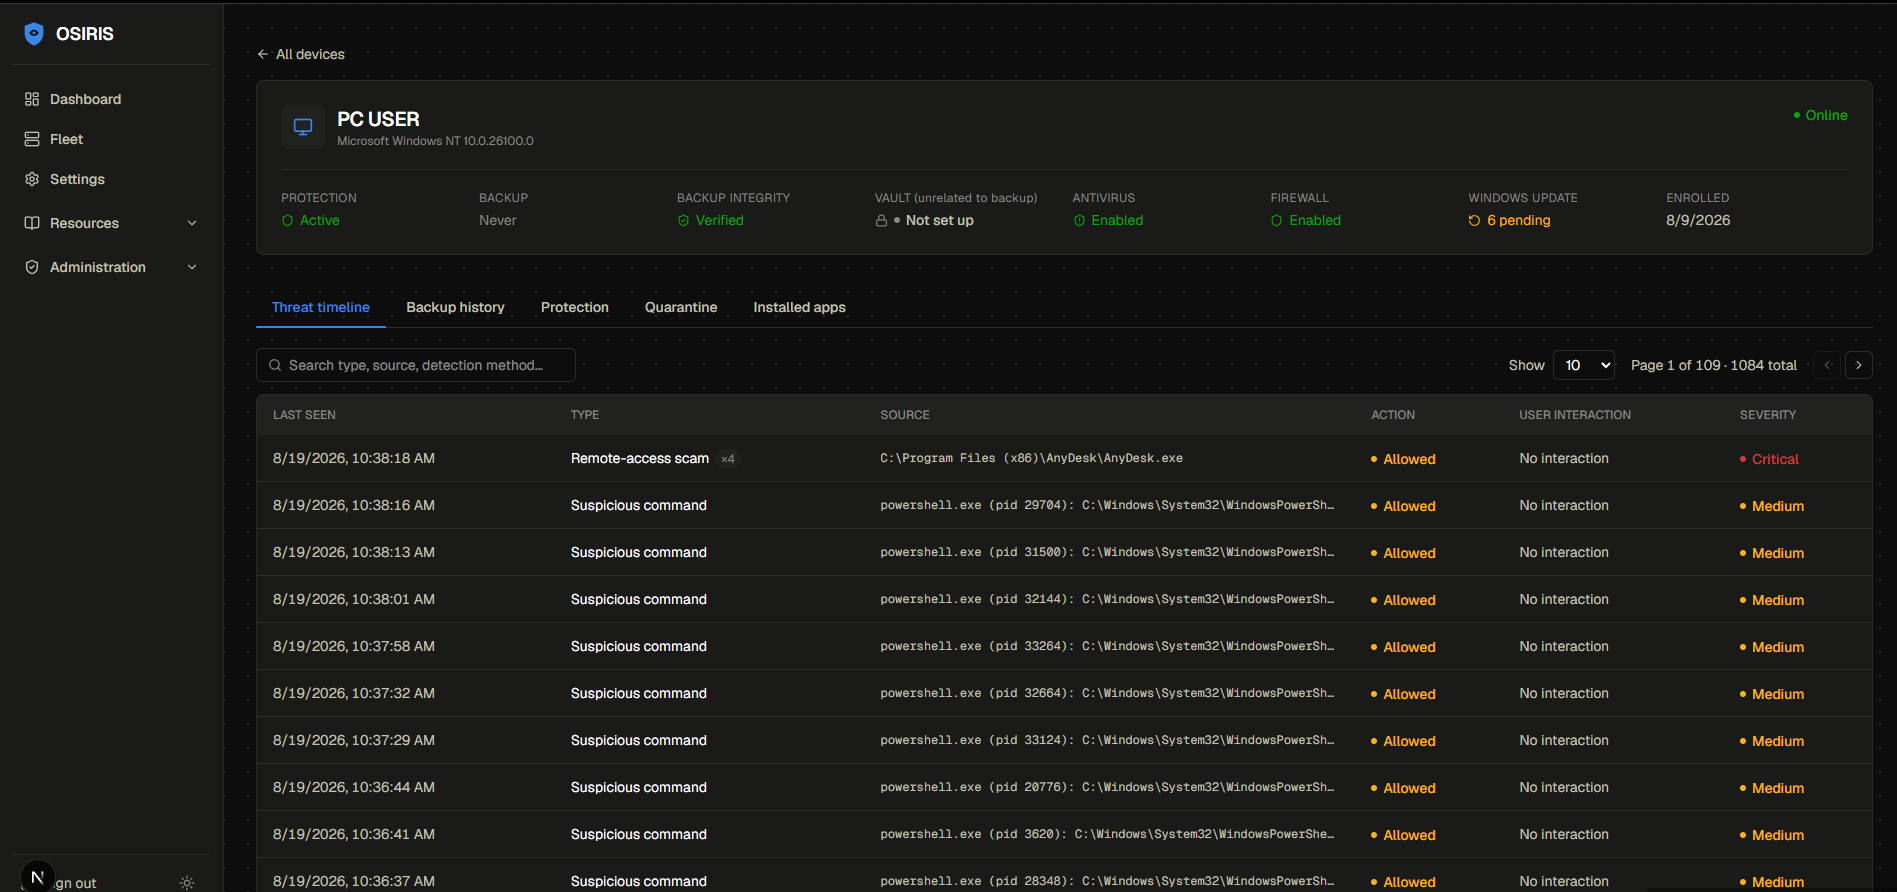Click the Fleet server icon
Image resolution: width=1897 pixels, height=892 pixels.
(32, 139)
